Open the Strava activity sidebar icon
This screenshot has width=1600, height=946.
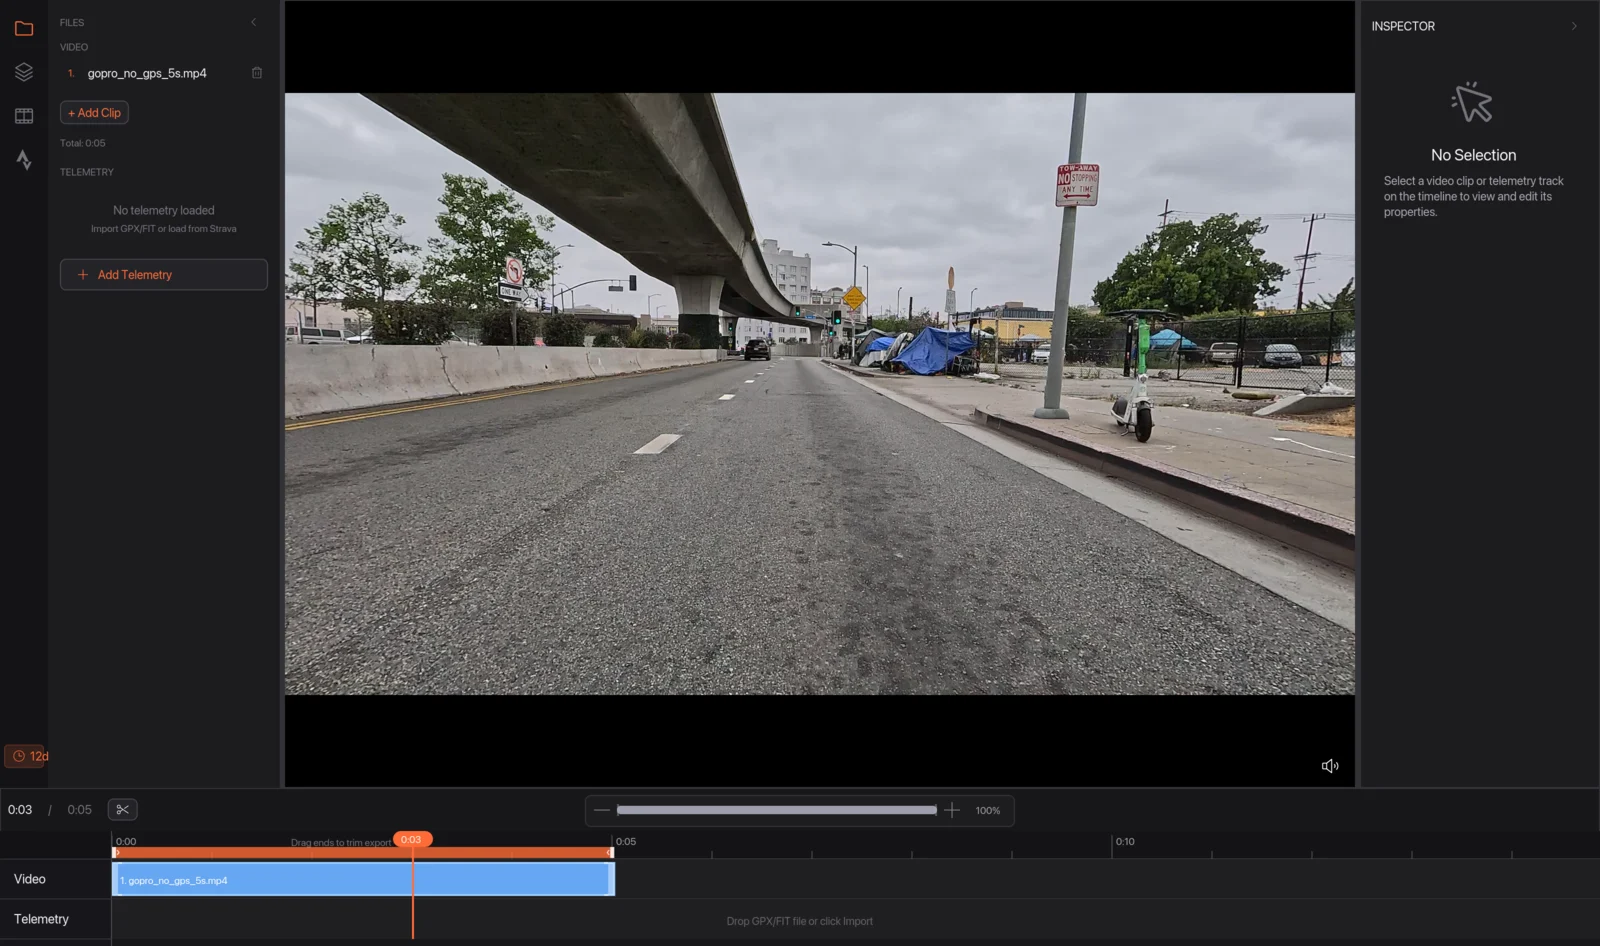pyautogui.click(x=24, y=160)
